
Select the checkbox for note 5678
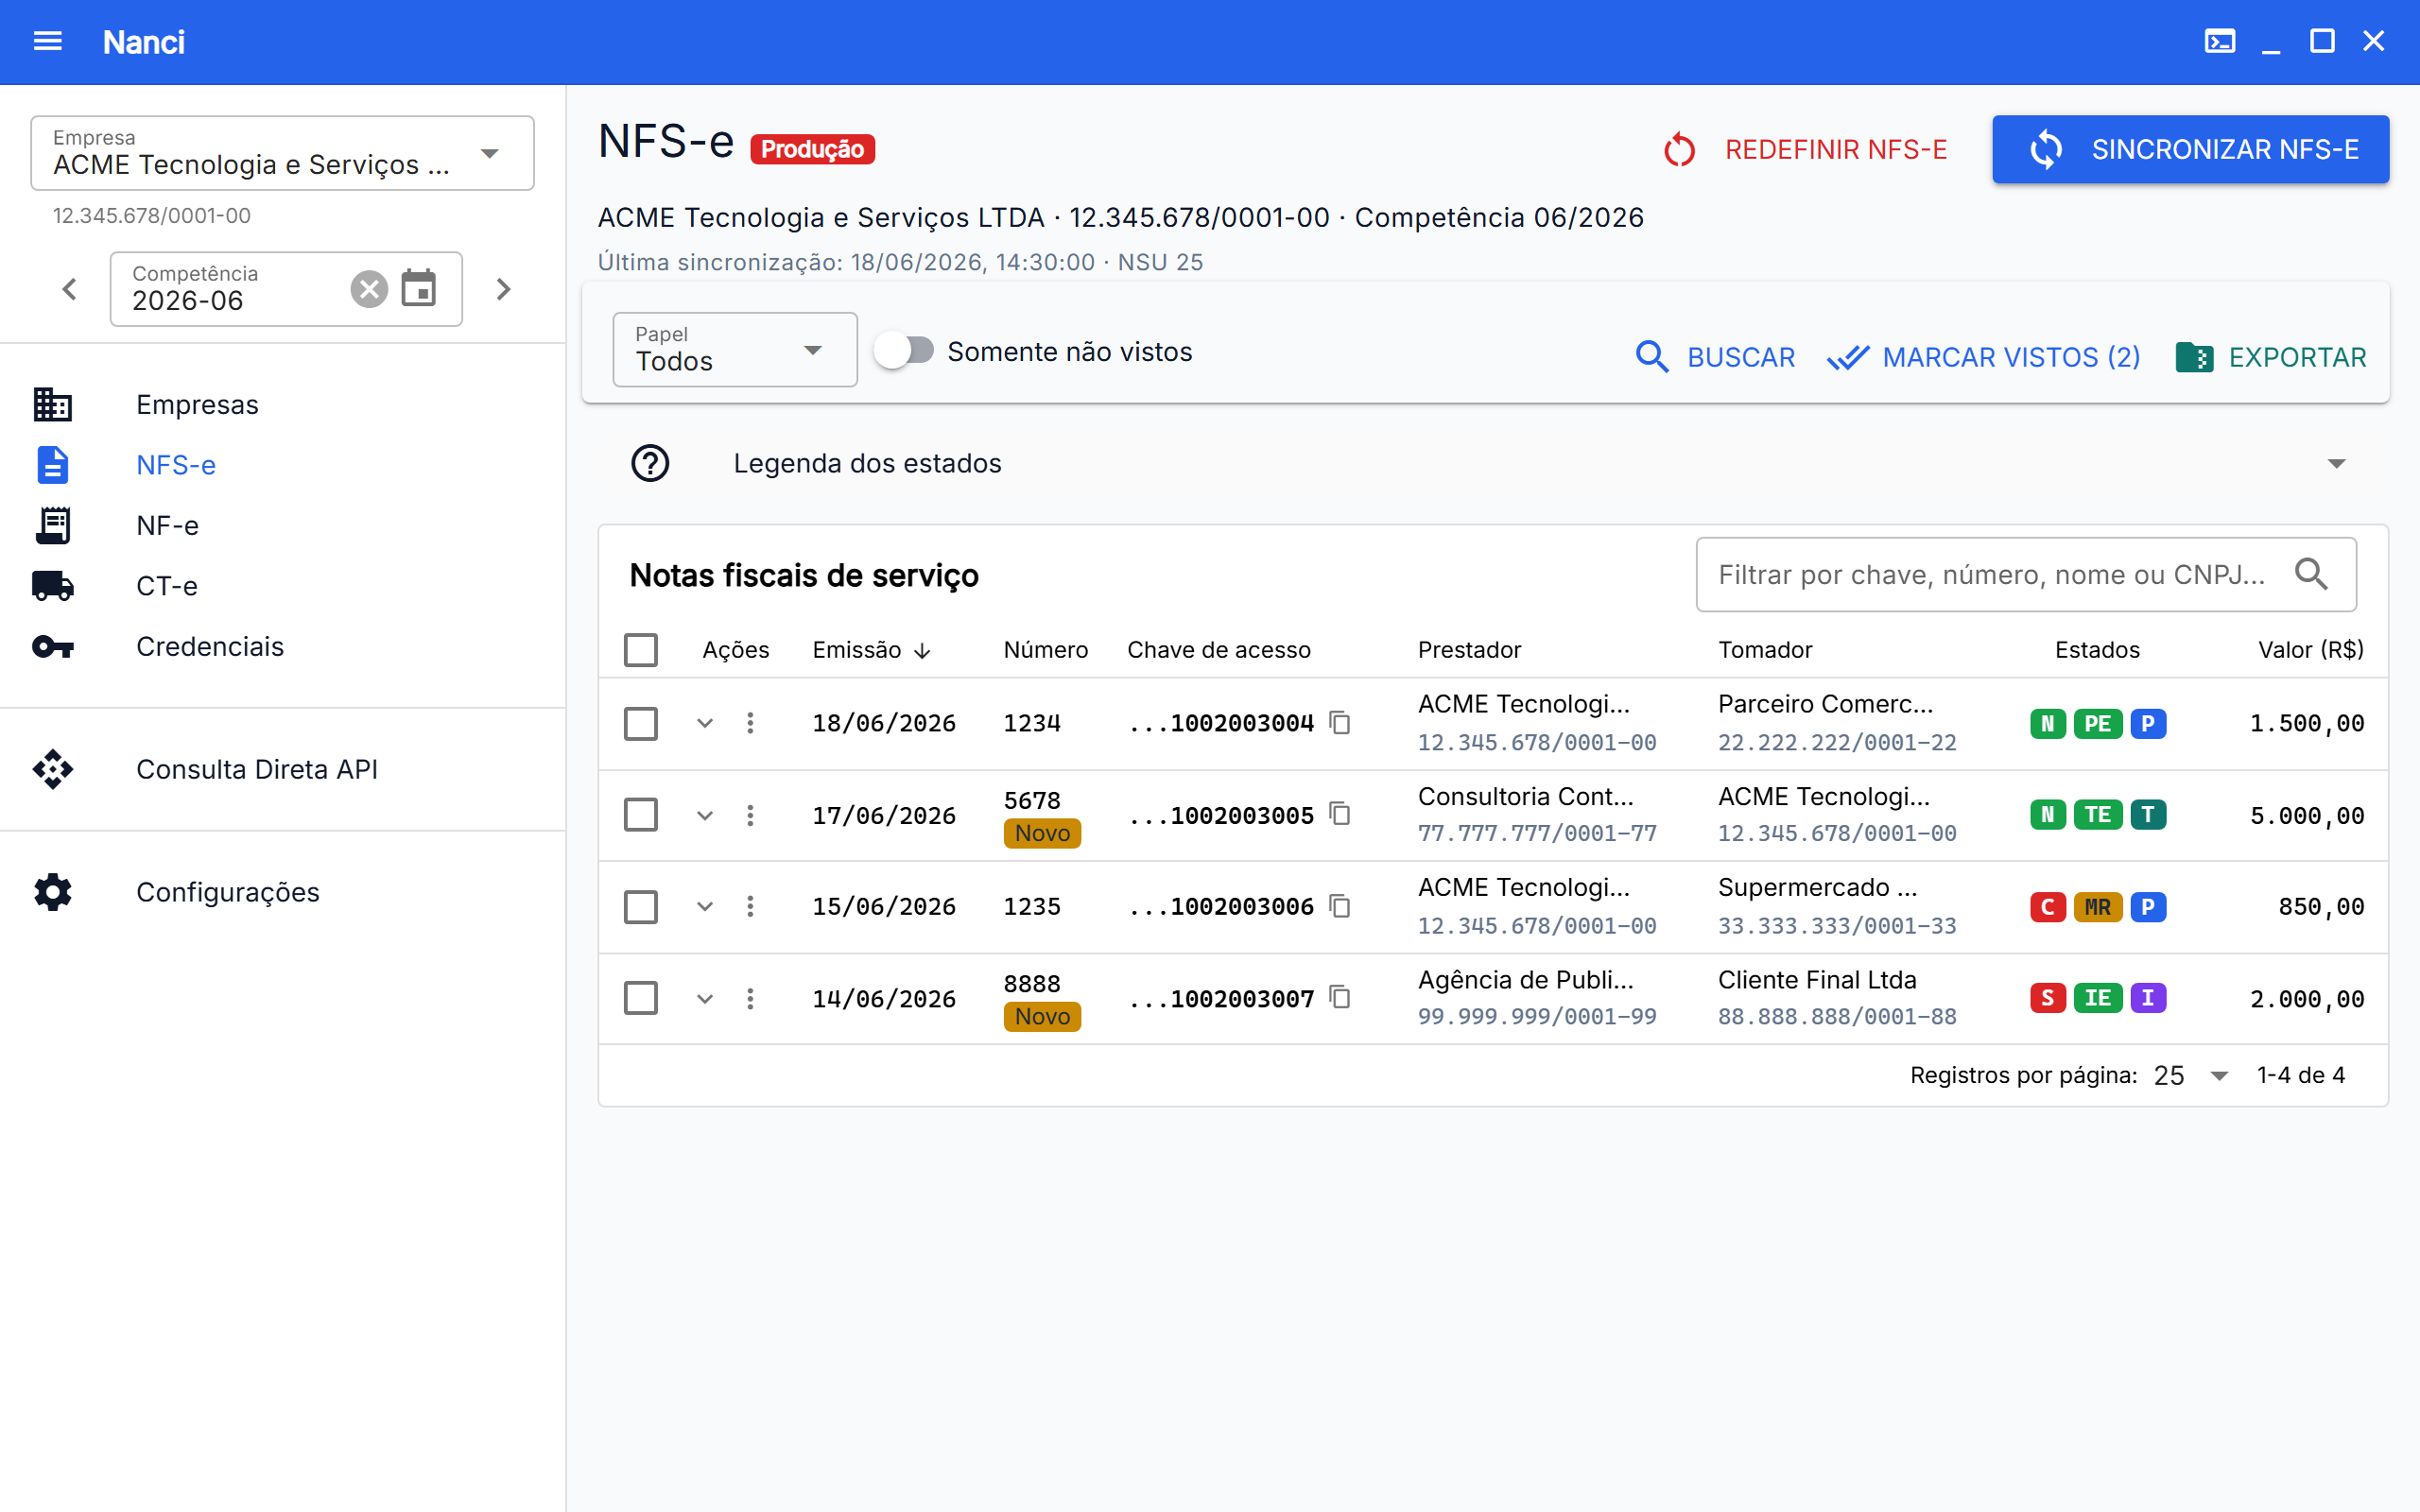[x=641, y=815]
